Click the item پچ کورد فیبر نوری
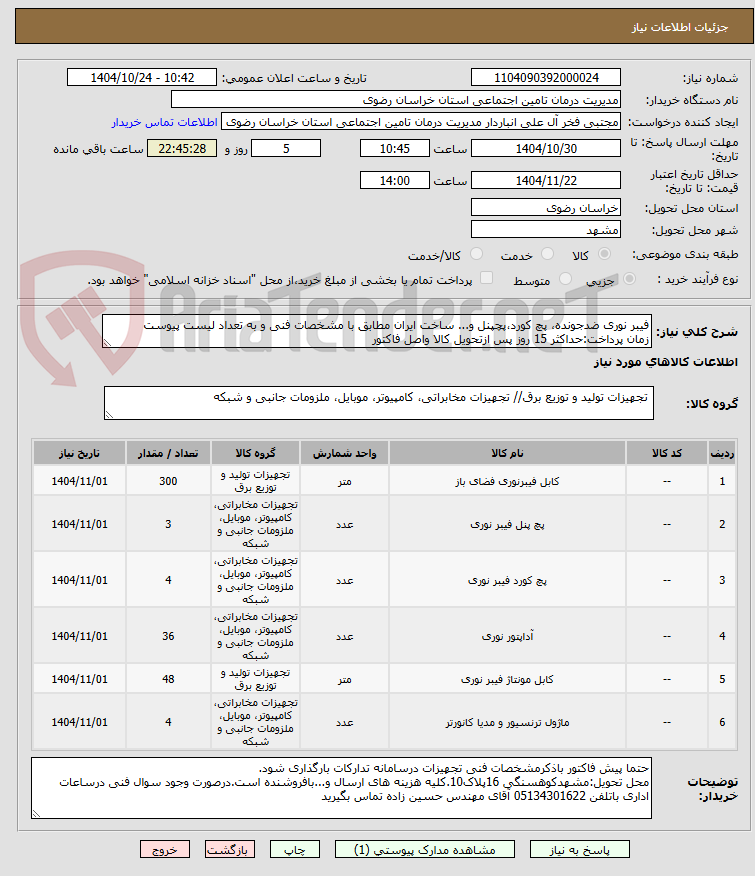Image resolution: width=755 pixels, height=876 pixels. point(507,580)
